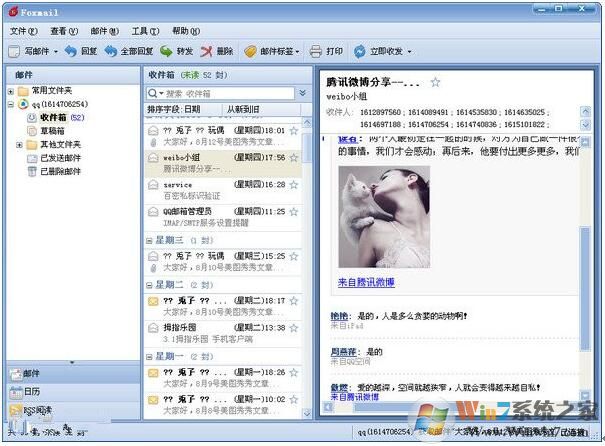Click mail list vertical scrollbar thumb
Screen dimensions: 605x446
[308, 147]
